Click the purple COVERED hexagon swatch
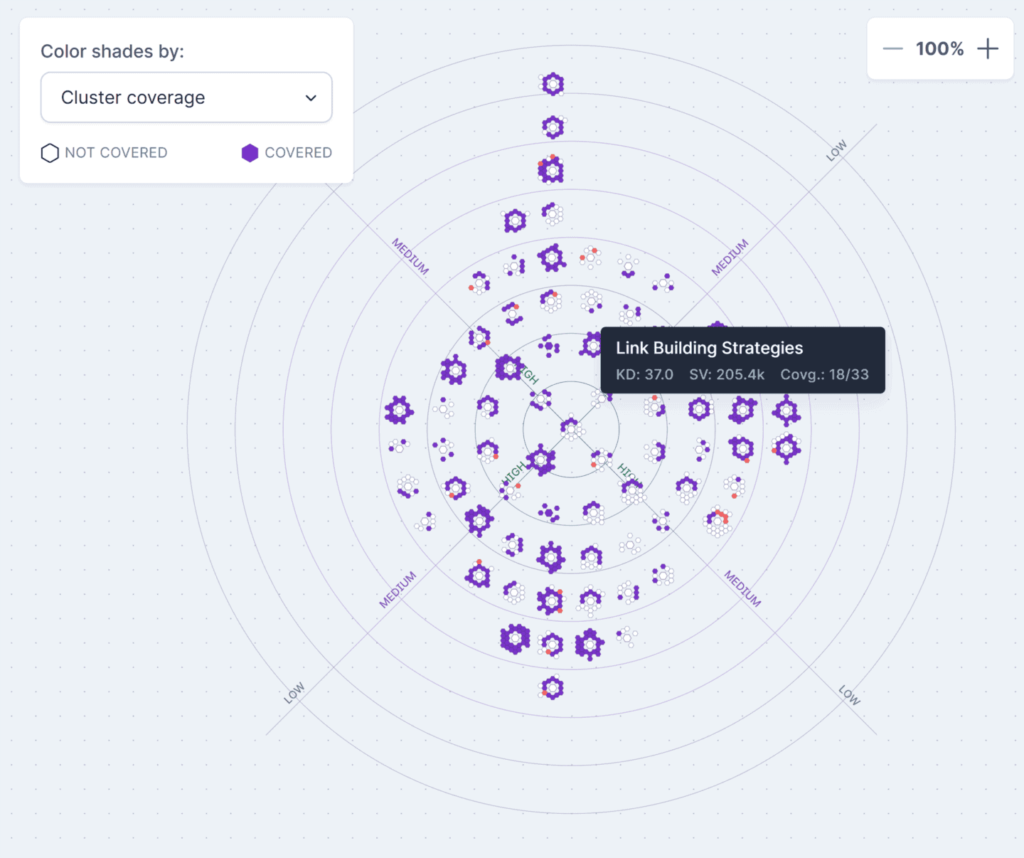Image resolution: width=1024 pixels, height=858 pixels. 250,153
